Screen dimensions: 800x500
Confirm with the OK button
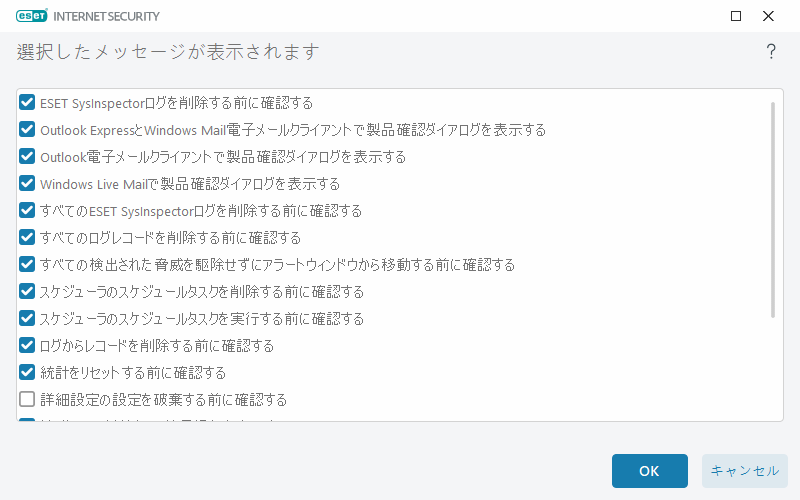point(649,471)
